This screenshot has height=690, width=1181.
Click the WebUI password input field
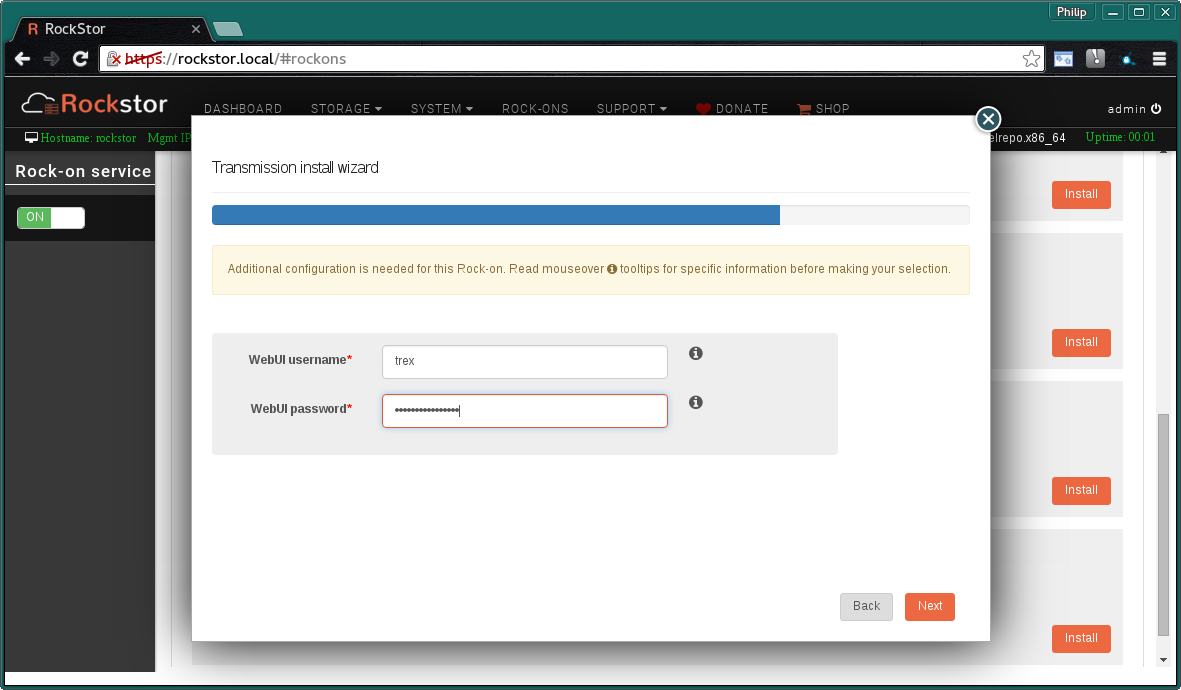click(524, 411)
